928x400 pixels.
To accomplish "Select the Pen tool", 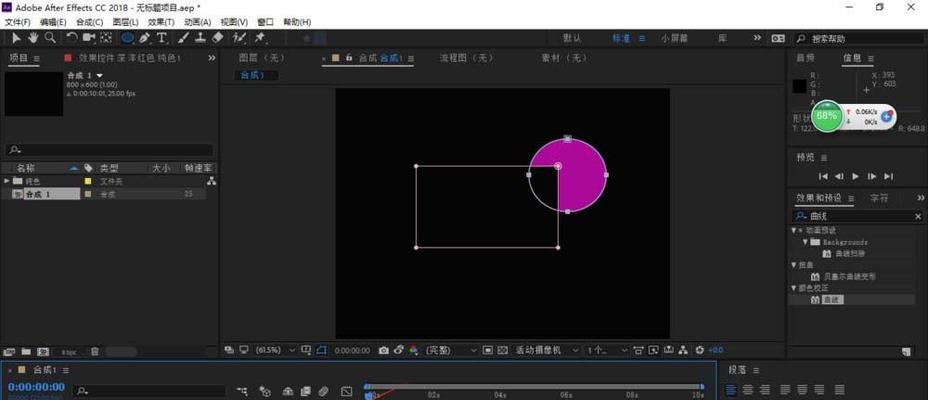I will (144, 38).
